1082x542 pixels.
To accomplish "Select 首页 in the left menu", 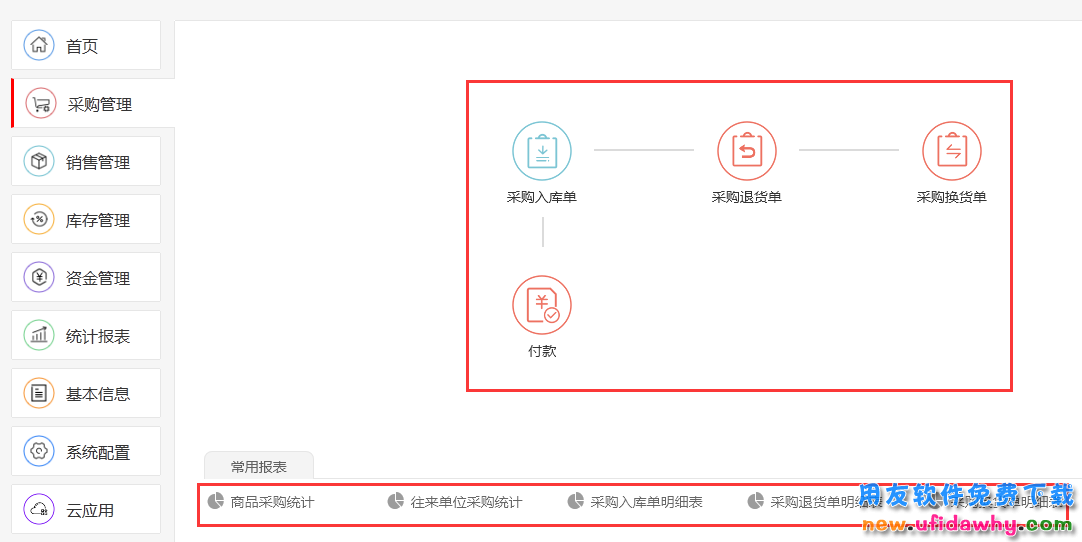I will [x=82, y=46].
